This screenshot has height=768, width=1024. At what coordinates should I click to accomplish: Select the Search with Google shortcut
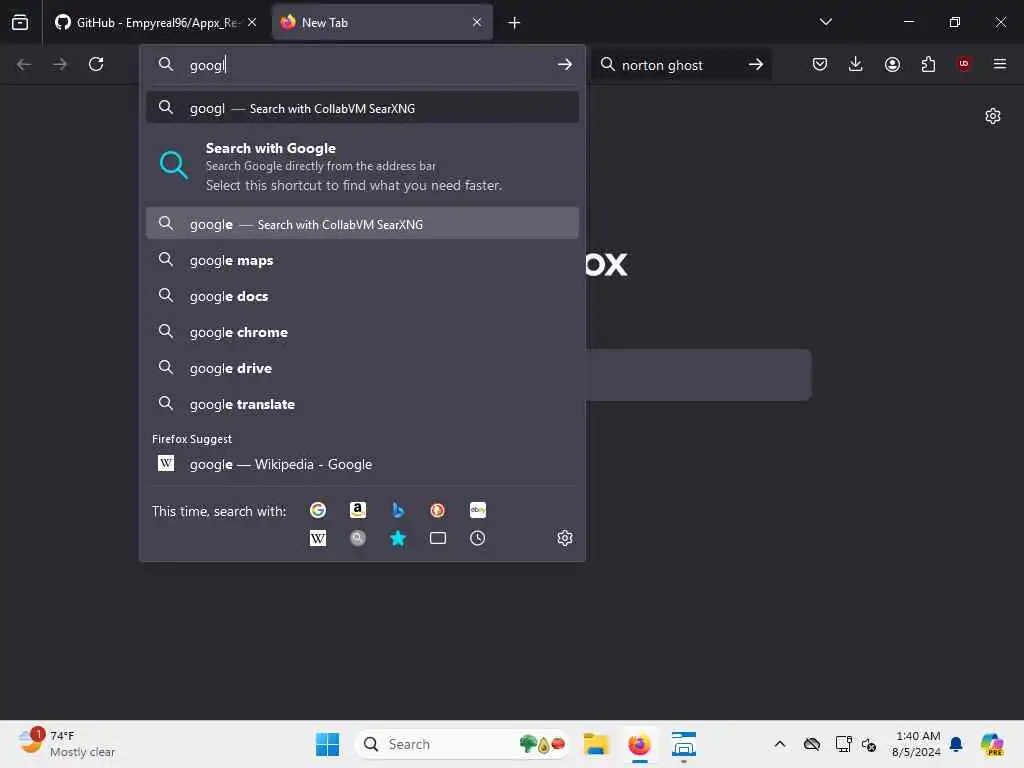tap(362, 166)
